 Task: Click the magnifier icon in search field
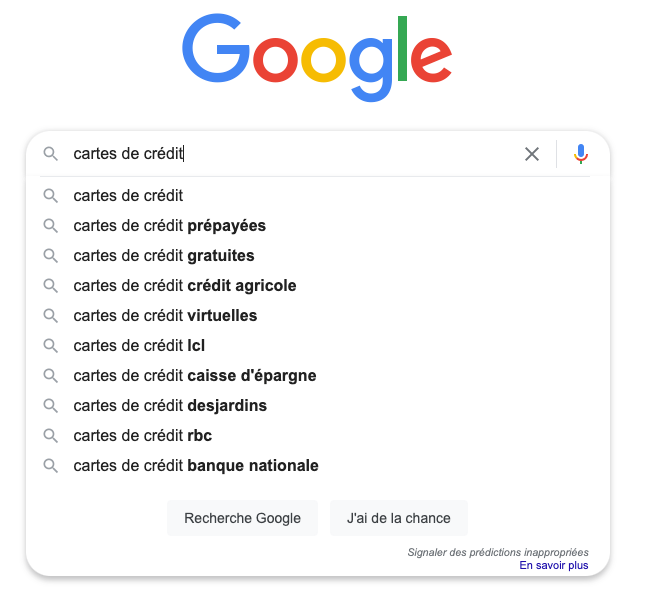[50, 154]
